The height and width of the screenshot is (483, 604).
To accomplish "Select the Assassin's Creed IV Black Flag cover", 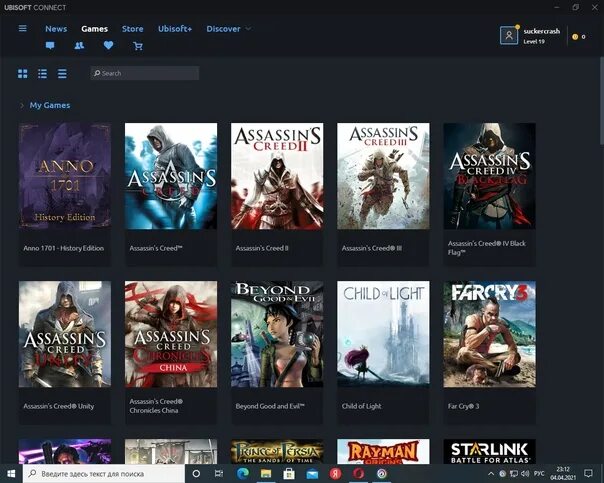I will point(490,176).
